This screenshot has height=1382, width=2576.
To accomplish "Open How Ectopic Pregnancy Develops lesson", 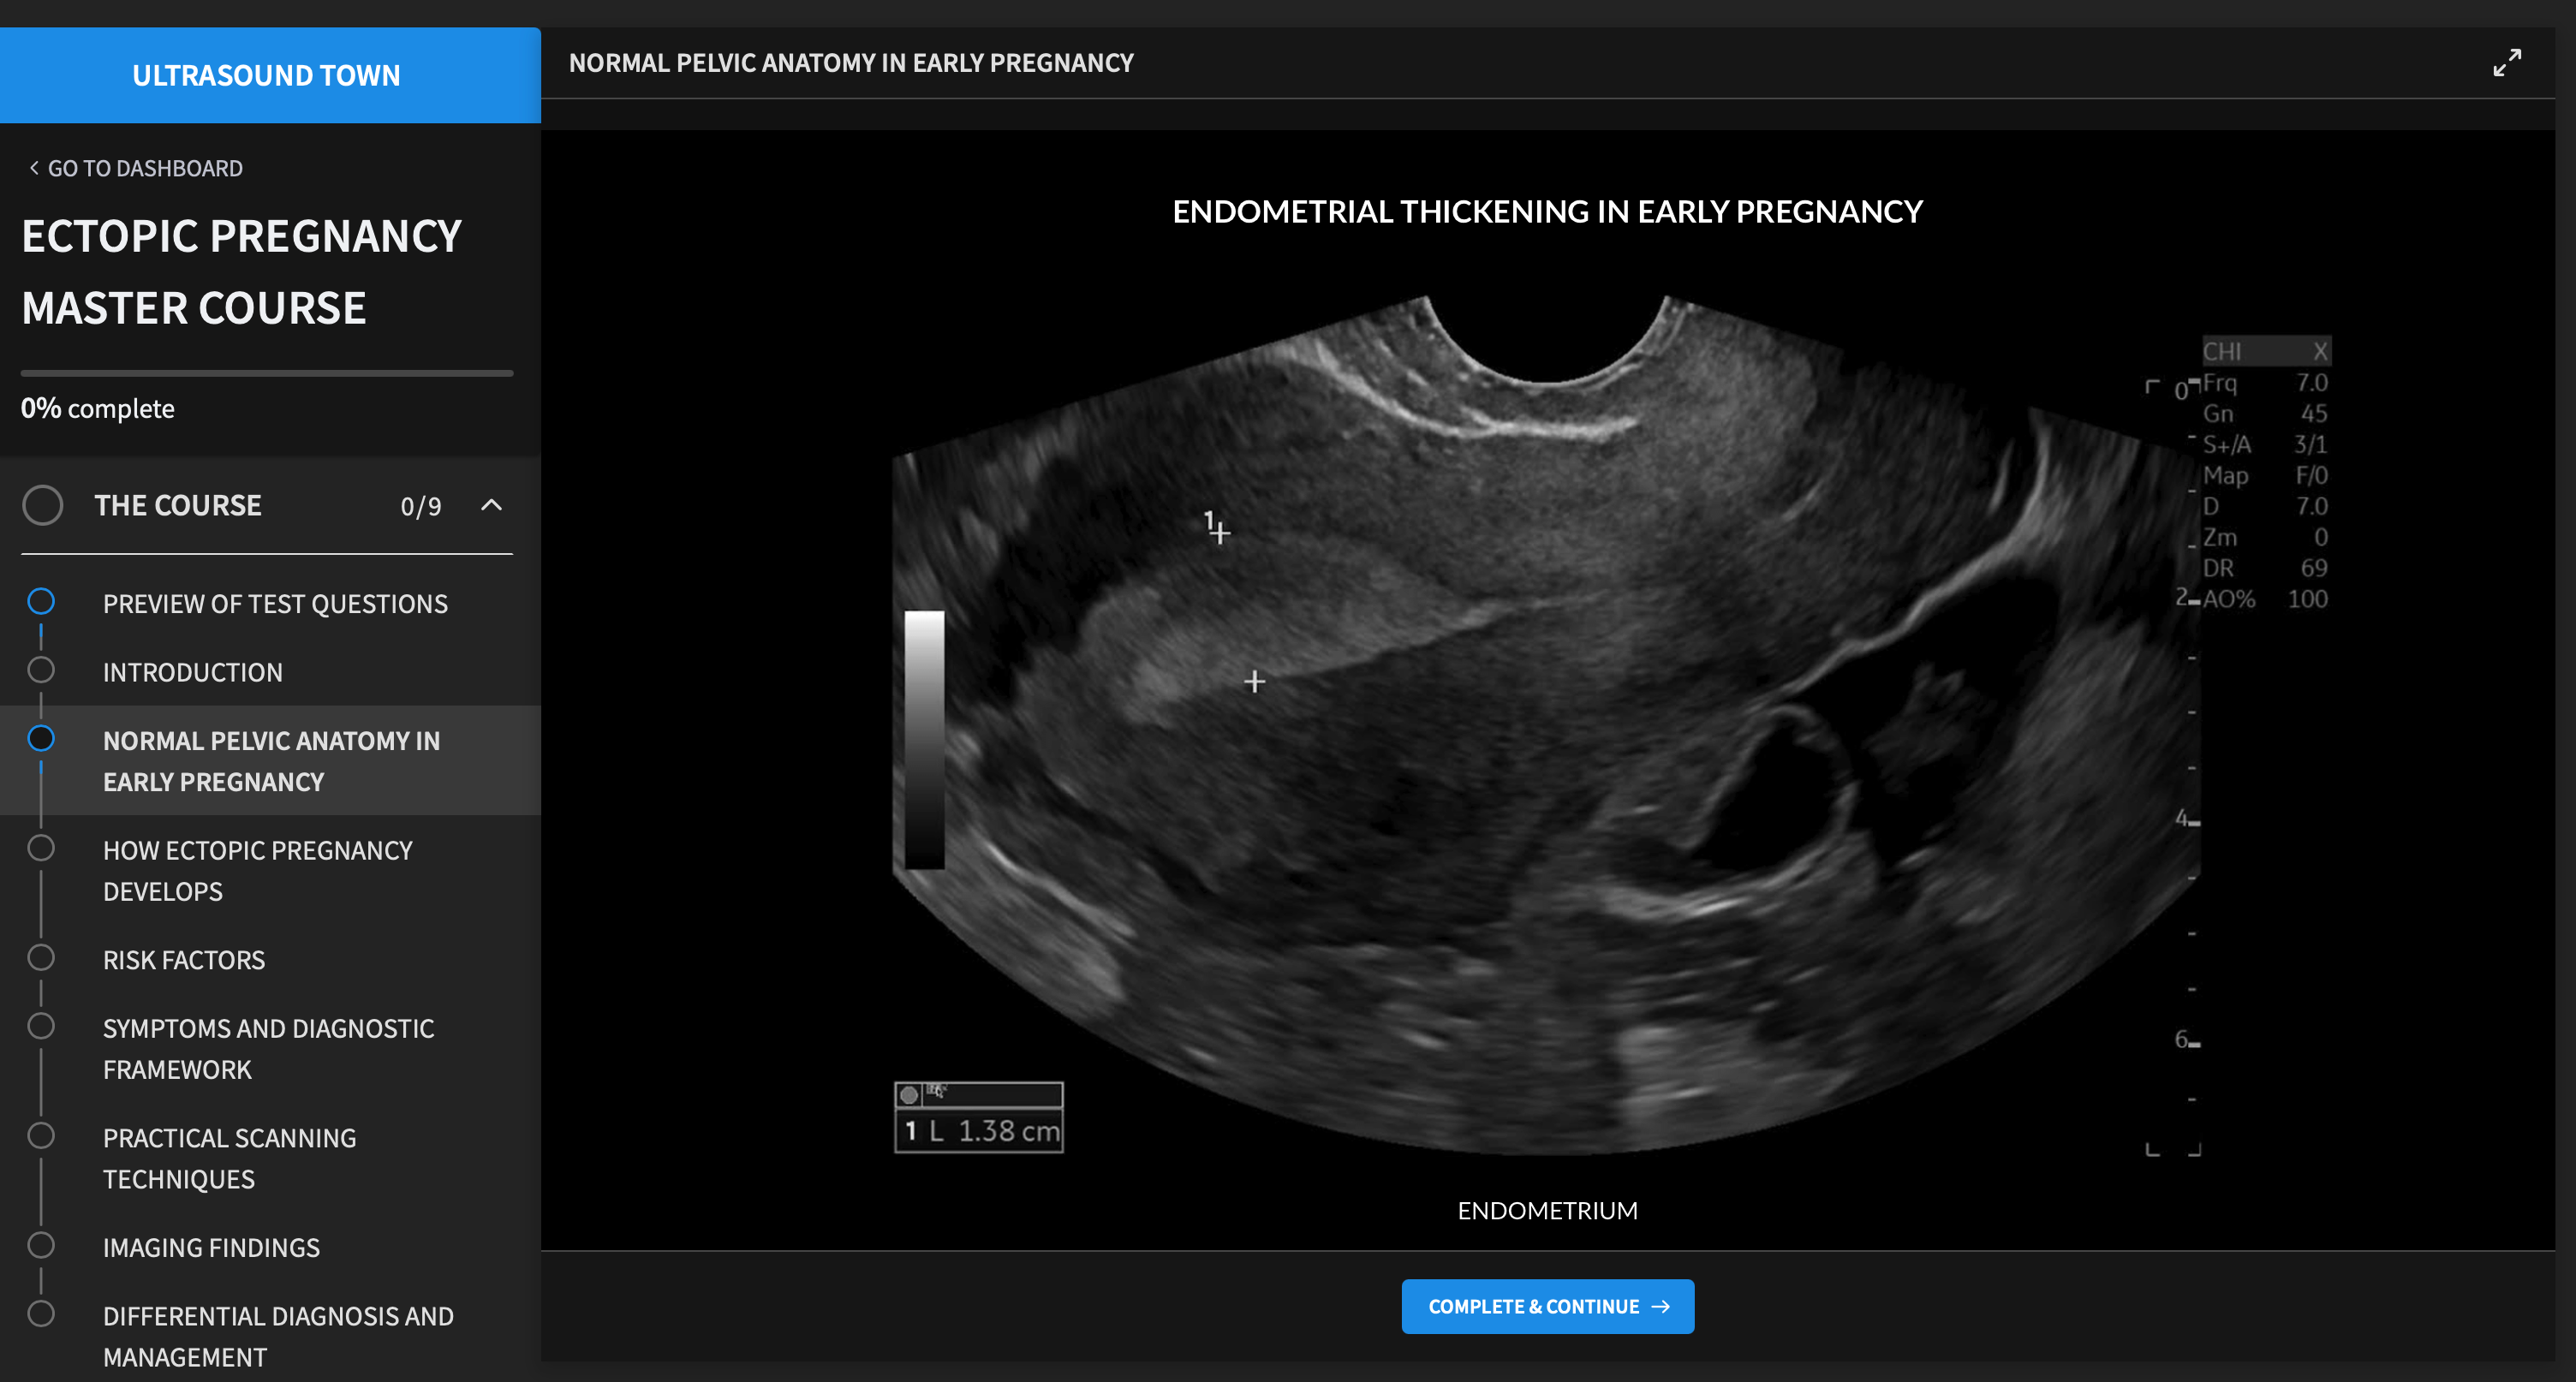I will [x=258, y=871].
